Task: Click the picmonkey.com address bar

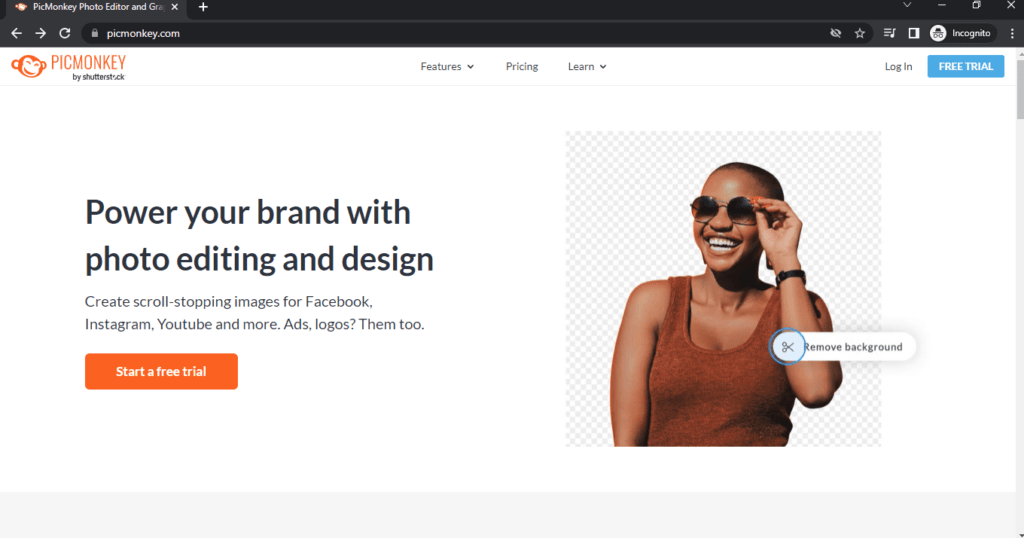Action: pyautogui.click(x=457, y=33)
